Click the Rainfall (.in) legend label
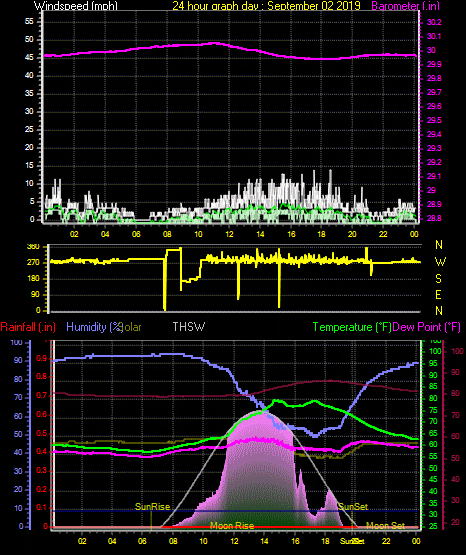466x555 pixels. (28, 327)
